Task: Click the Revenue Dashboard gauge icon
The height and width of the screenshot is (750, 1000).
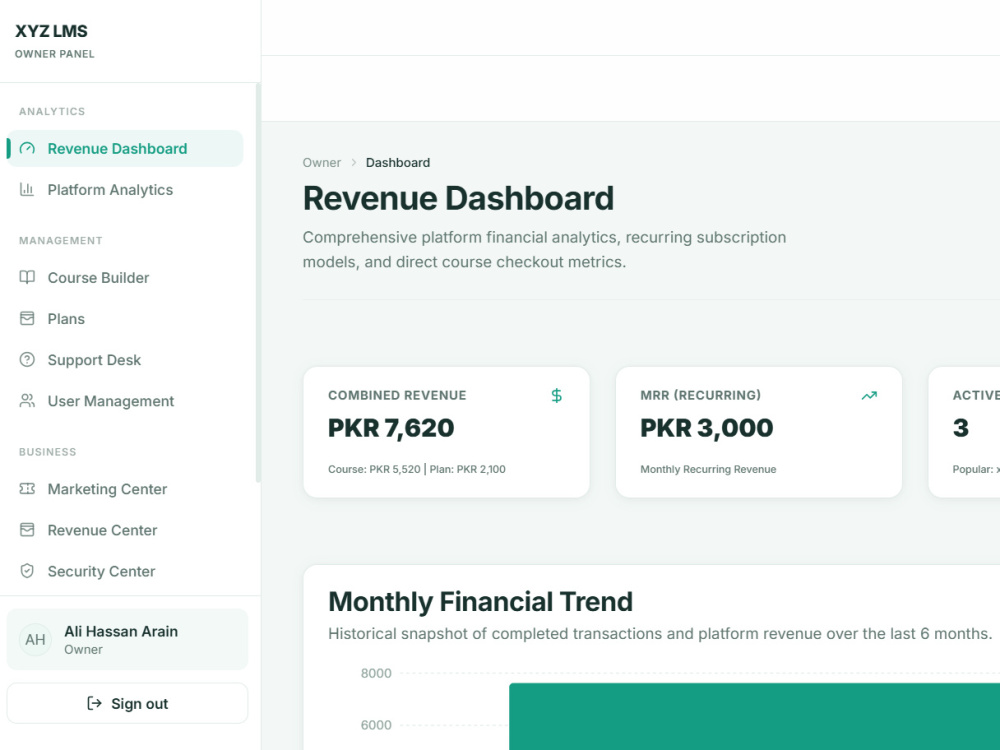Action: 27,149
